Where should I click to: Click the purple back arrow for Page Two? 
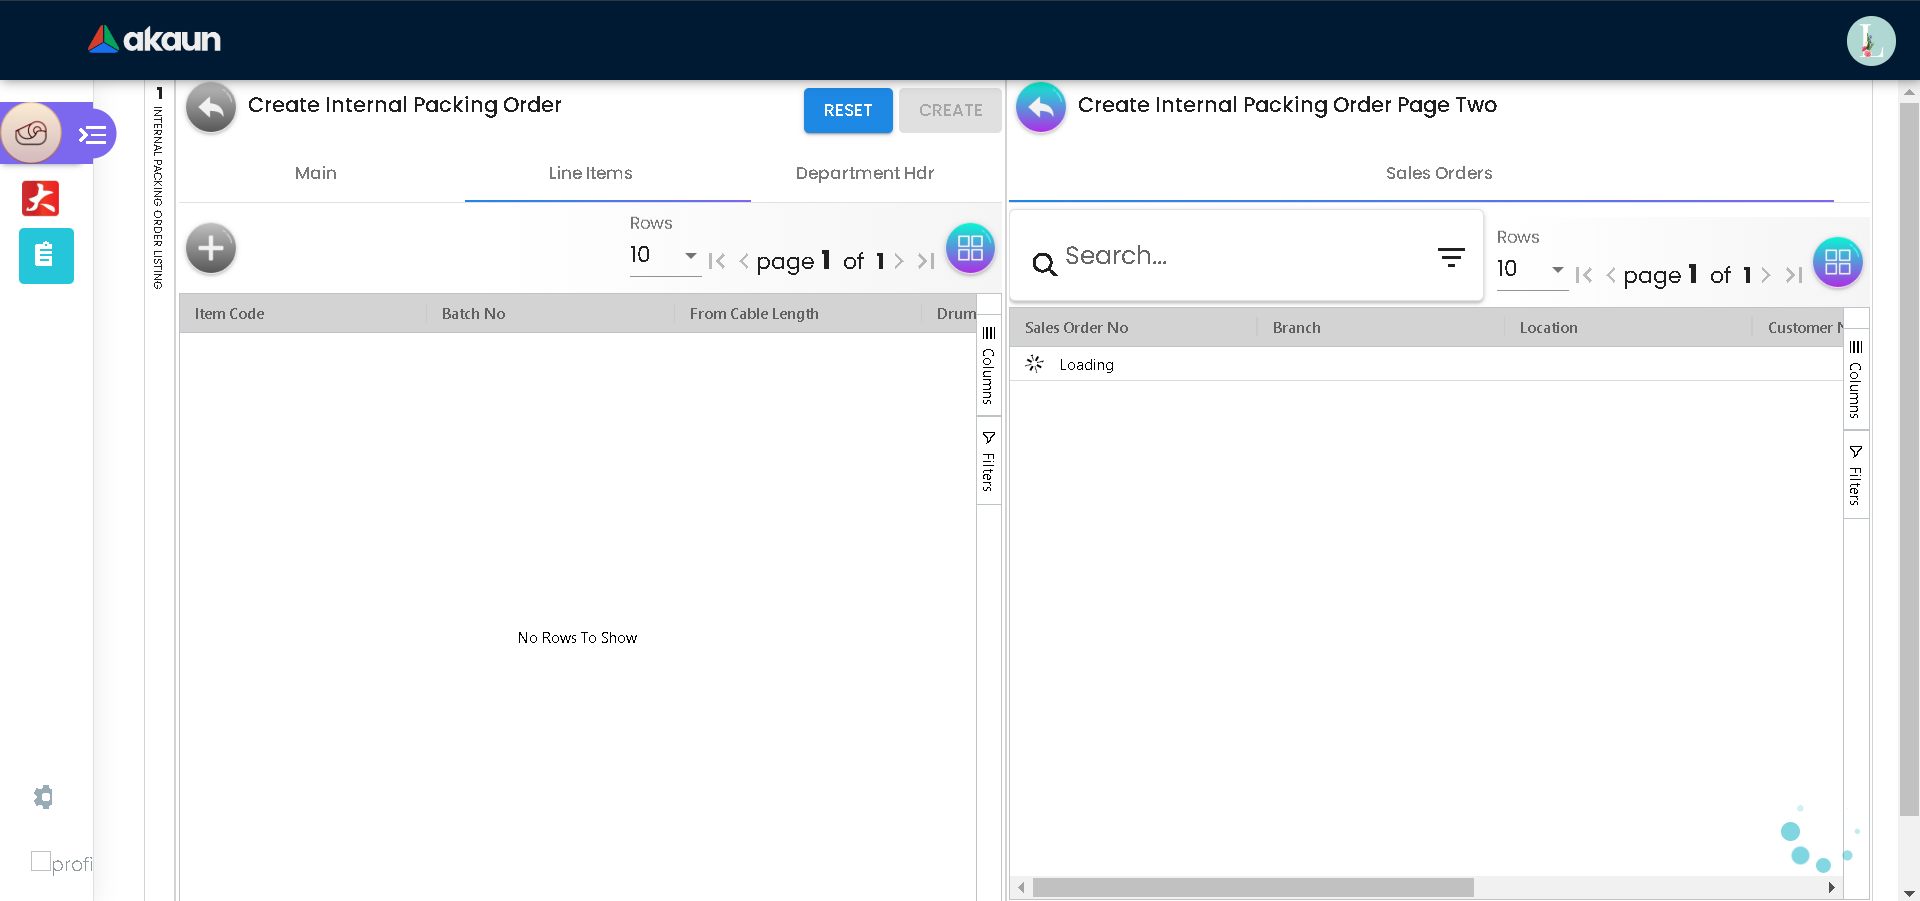coord(1041,107)
